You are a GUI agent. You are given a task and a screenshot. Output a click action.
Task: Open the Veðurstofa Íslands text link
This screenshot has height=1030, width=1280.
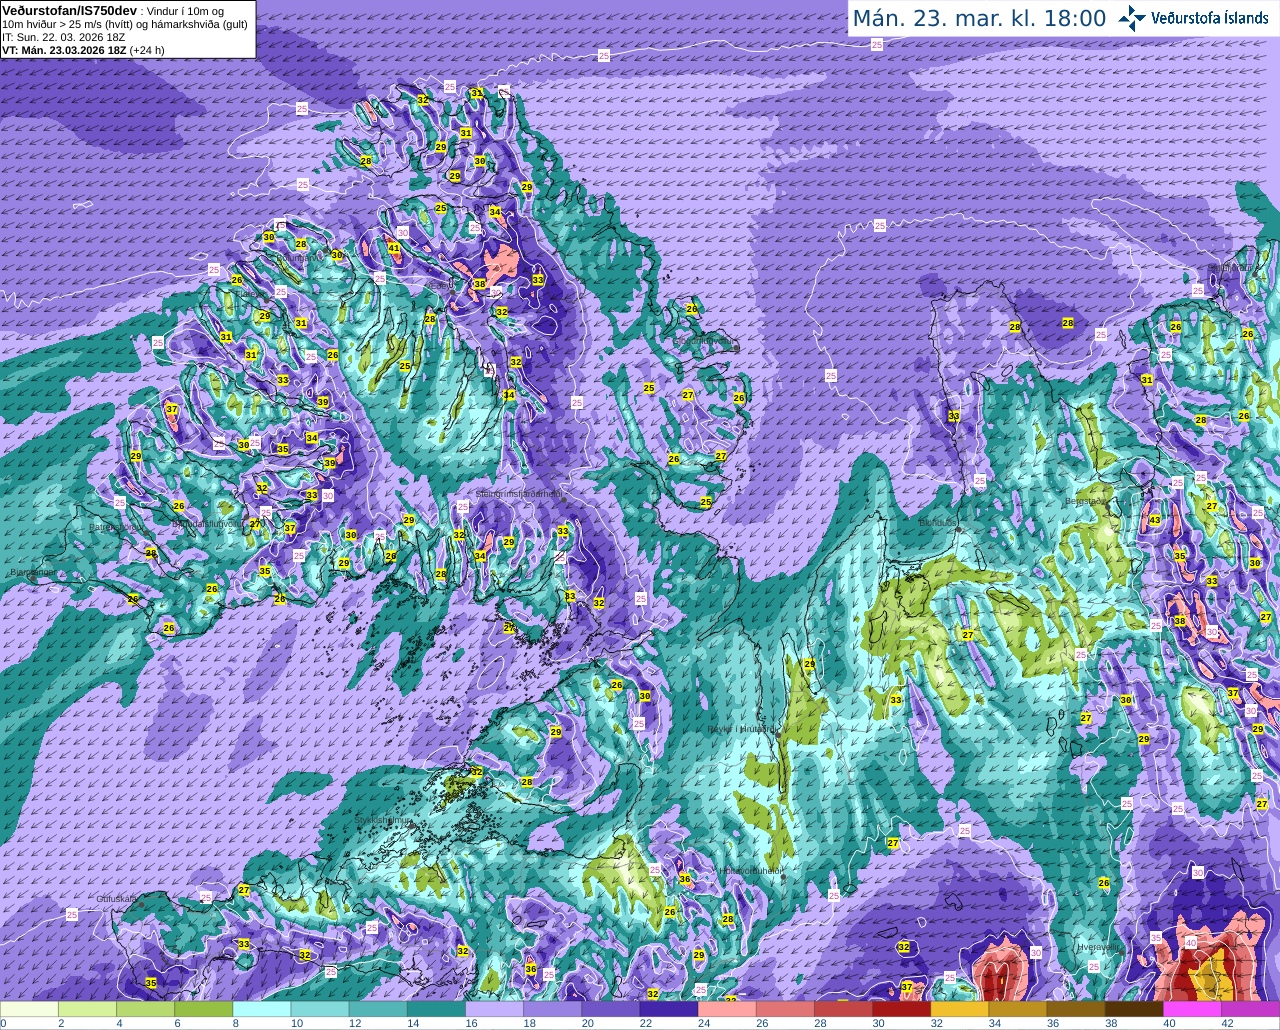pyautogui.click(x=1210, y=17)
